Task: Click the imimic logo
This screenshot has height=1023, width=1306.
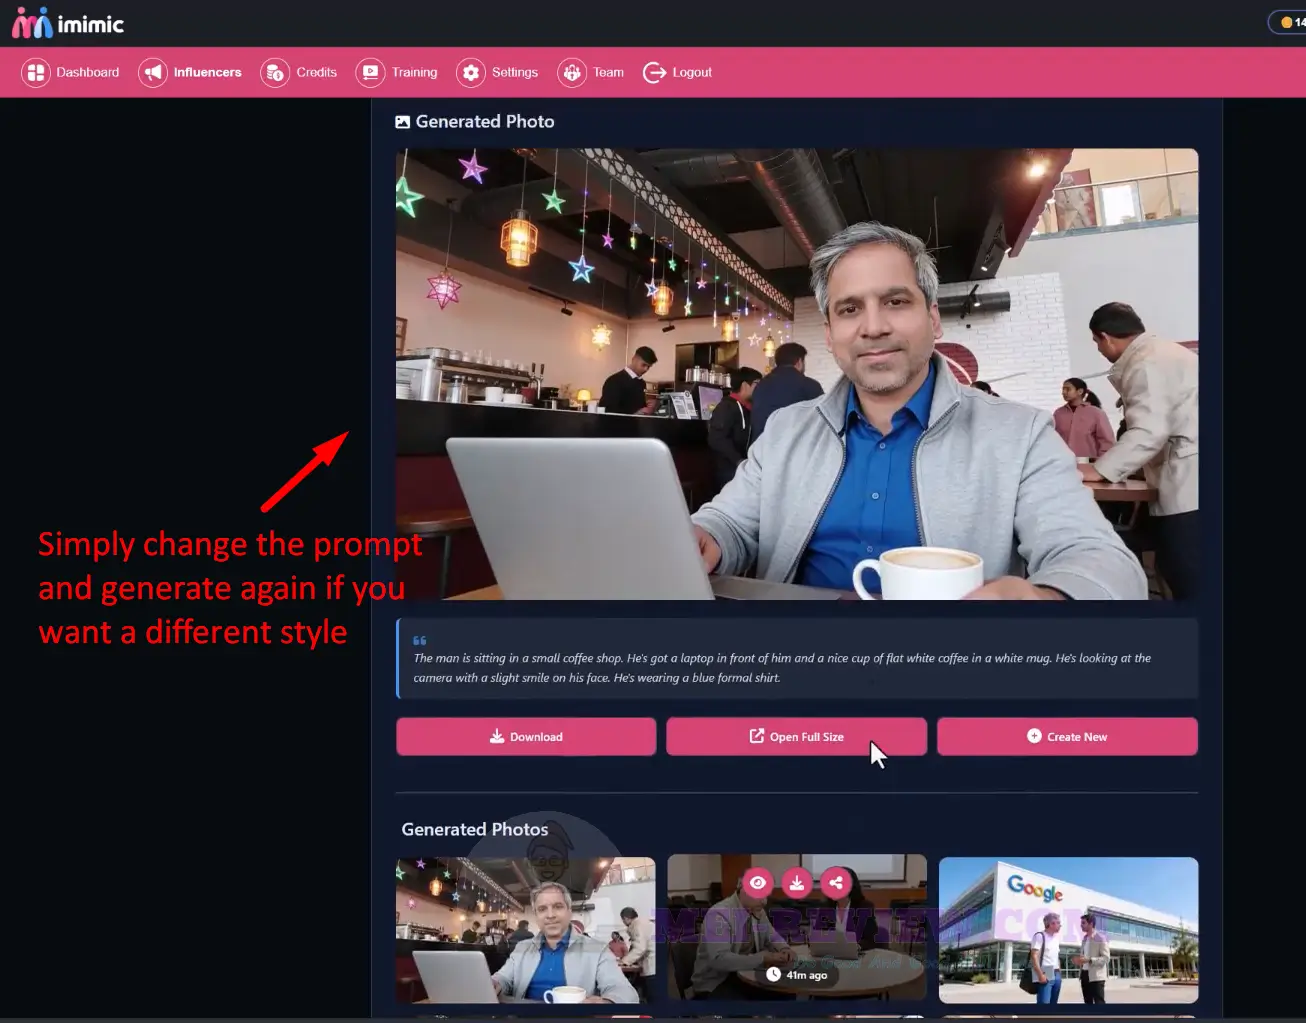Action: [68, 23]
